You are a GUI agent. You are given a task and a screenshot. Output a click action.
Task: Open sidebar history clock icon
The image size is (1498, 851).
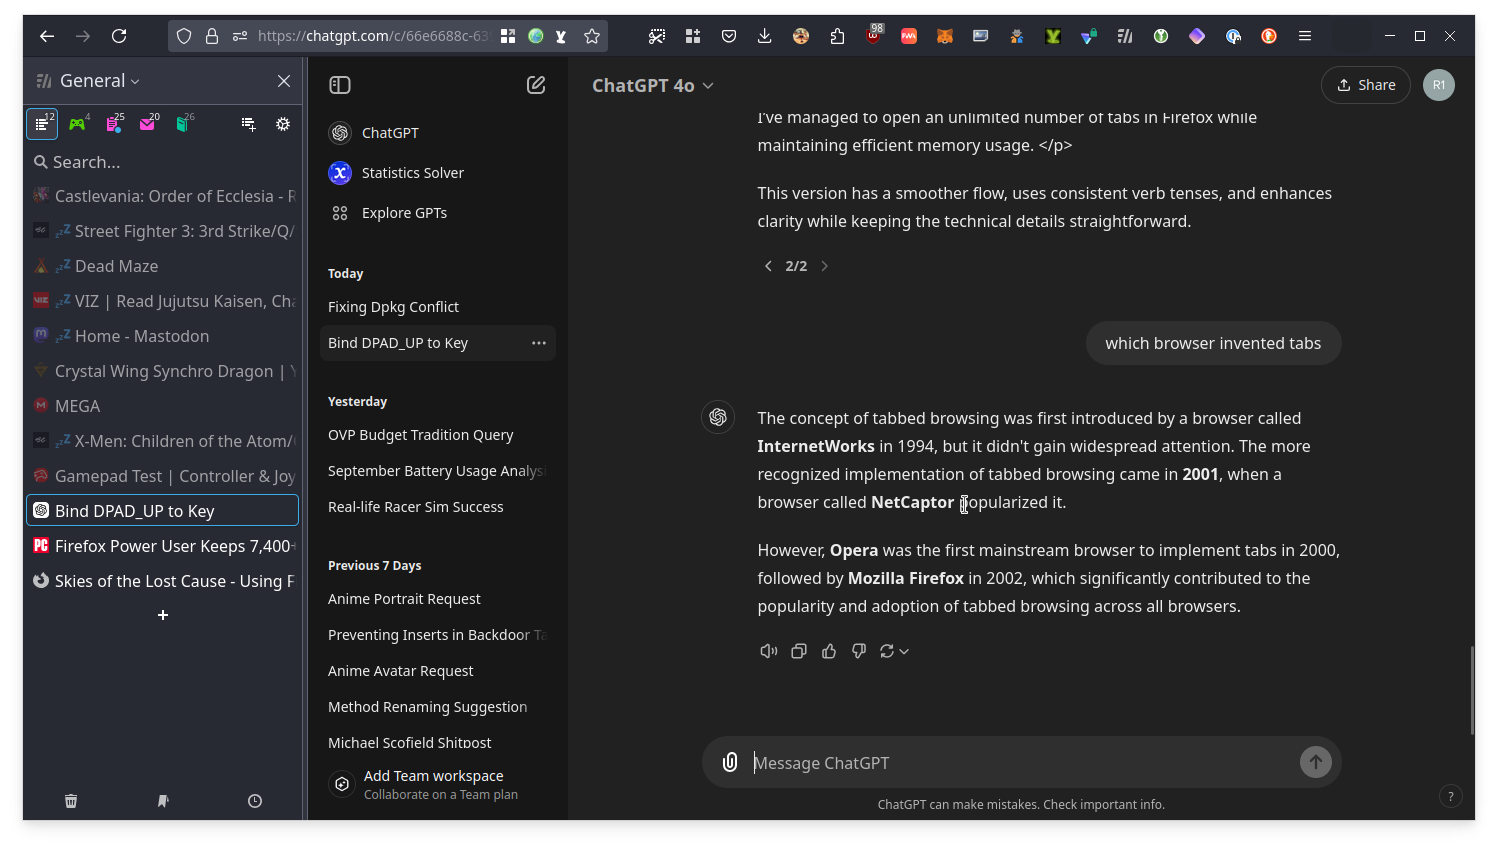[x=255, y=801]
